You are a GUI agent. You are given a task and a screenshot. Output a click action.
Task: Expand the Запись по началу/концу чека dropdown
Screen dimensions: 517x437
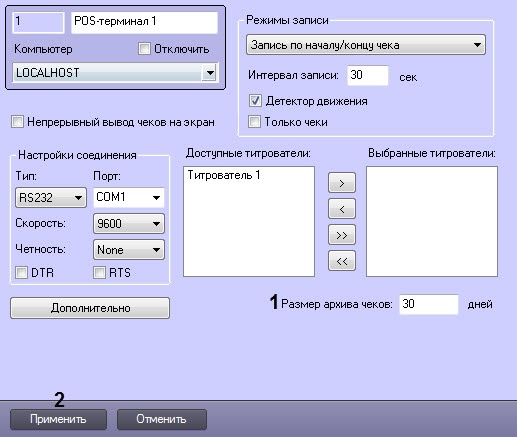366,44
